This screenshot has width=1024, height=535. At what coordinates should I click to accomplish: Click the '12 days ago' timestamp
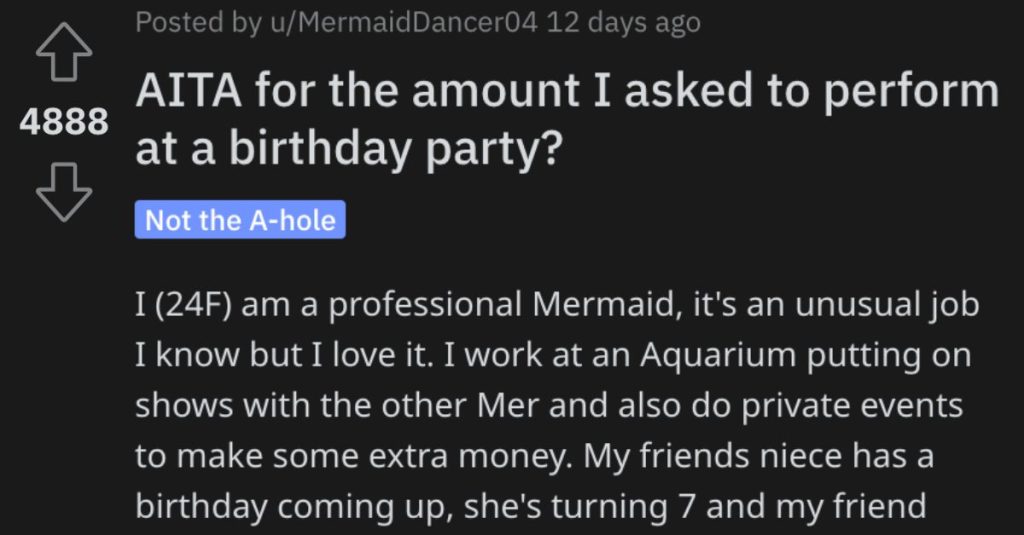tap(624, 22)
